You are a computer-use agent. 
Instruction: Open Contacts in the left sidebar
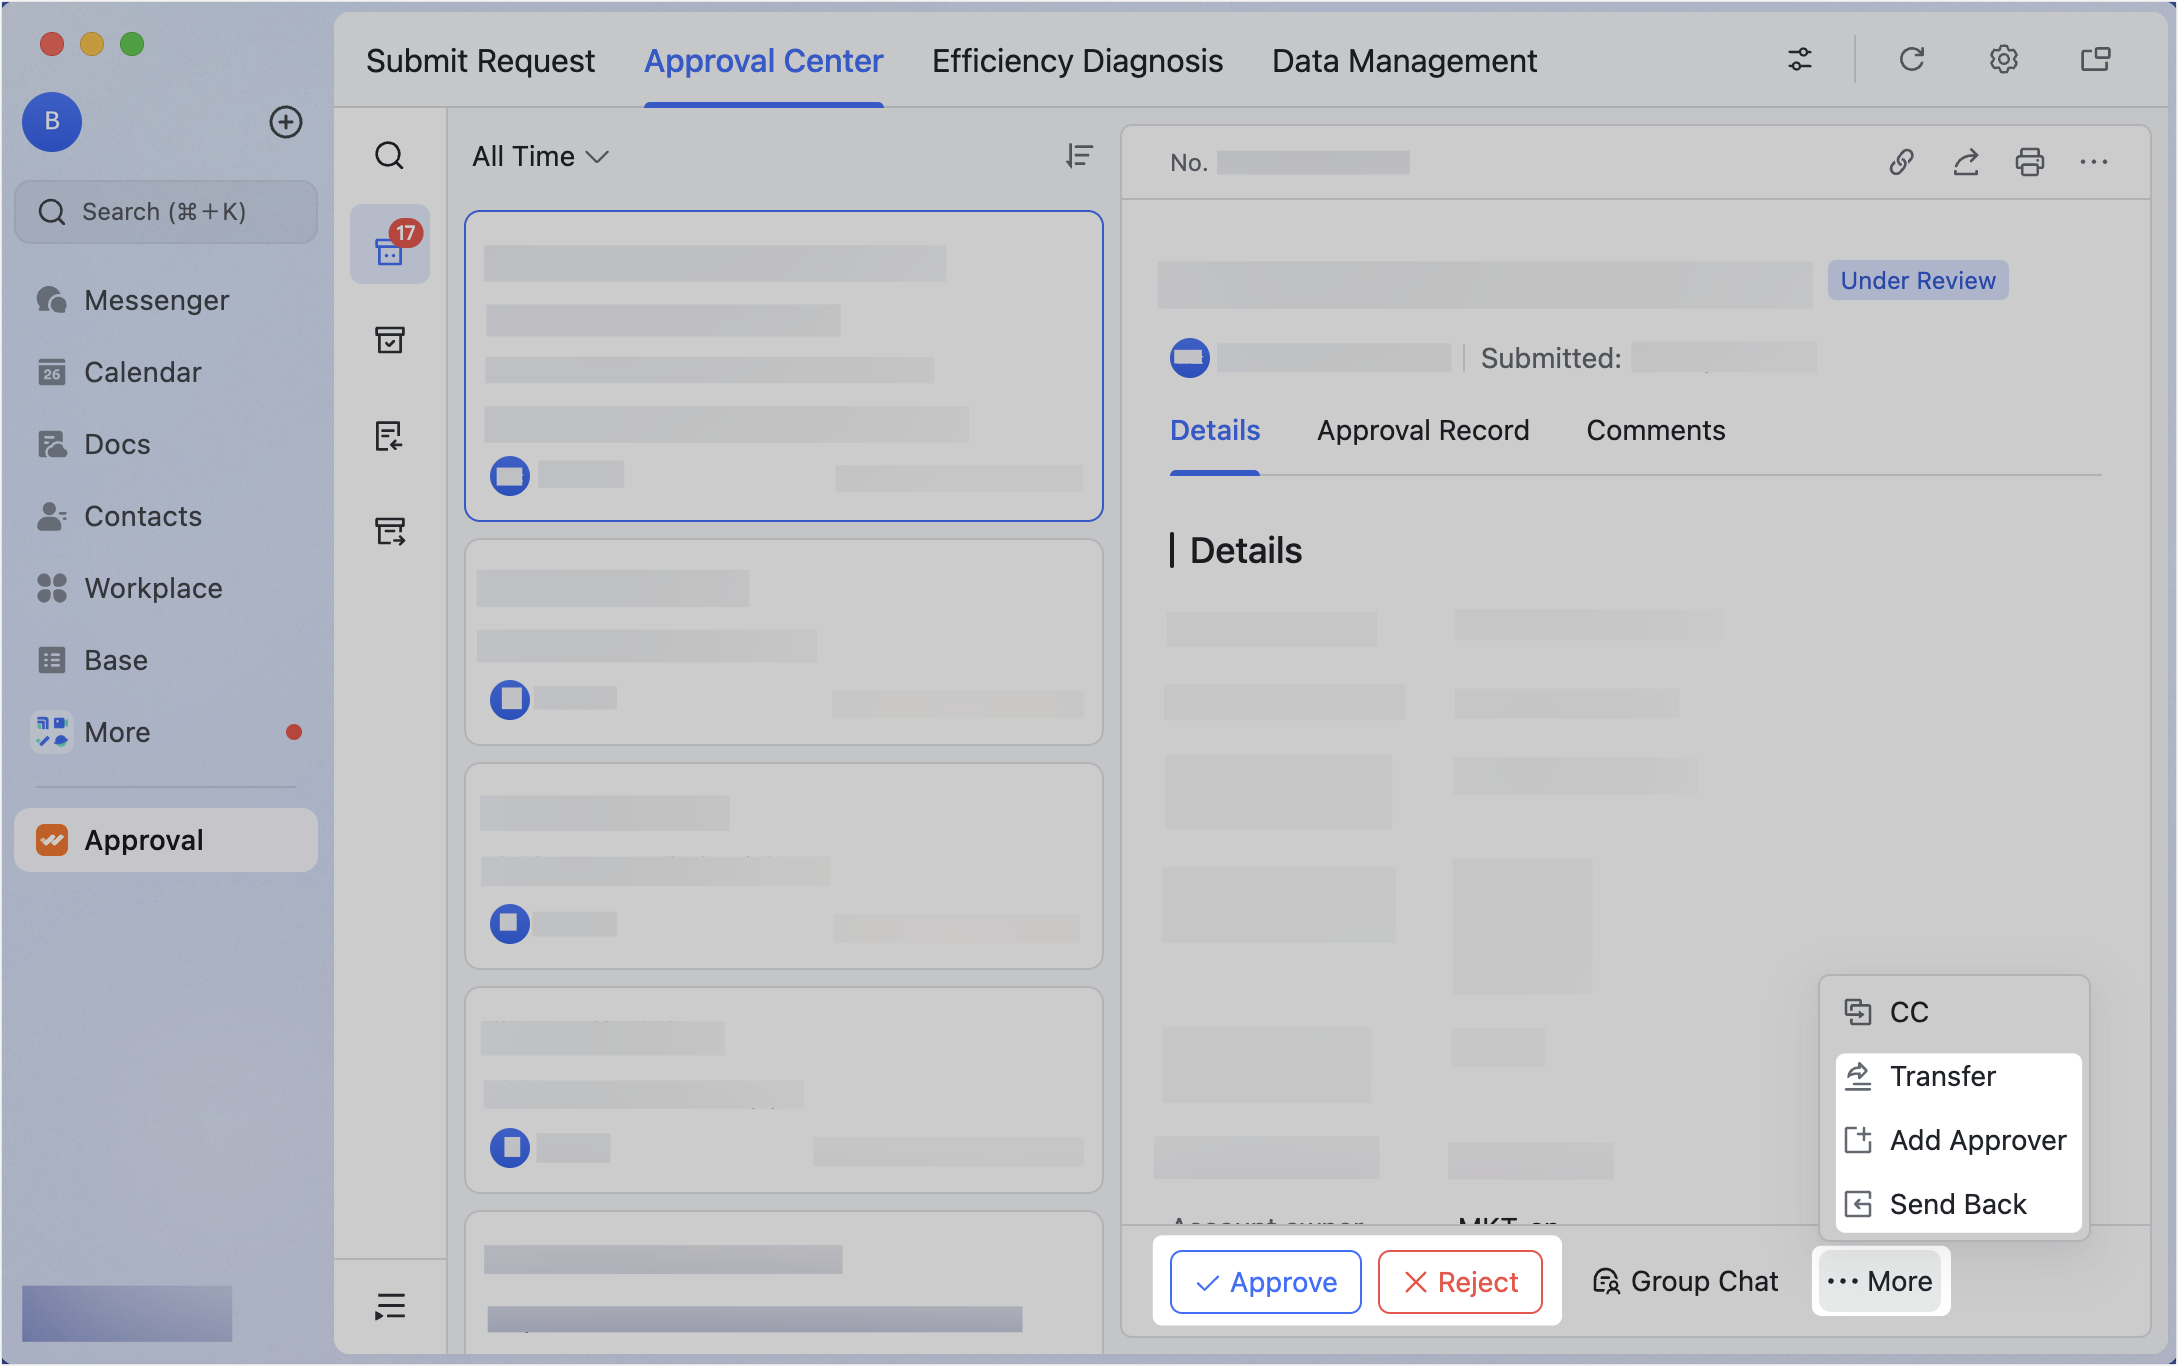pyautogui.click(x=166, y=516)
